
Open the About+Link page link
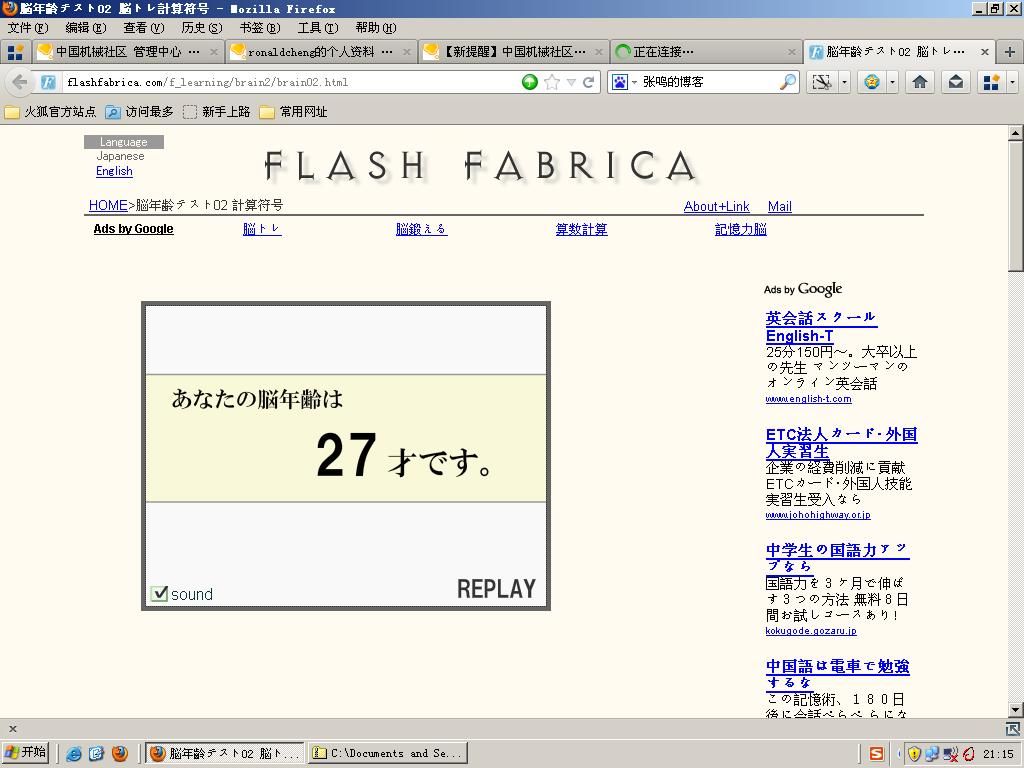[716, 206]
